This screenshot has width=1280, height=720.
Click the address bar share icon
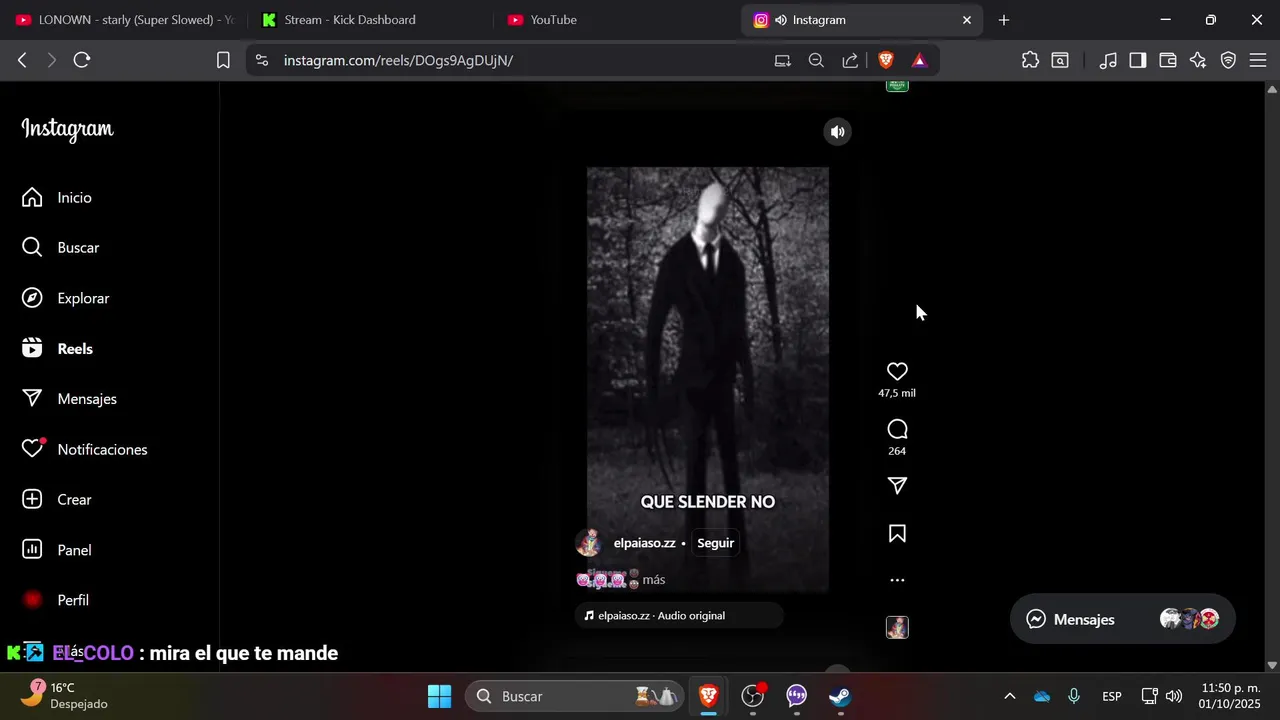850,60
